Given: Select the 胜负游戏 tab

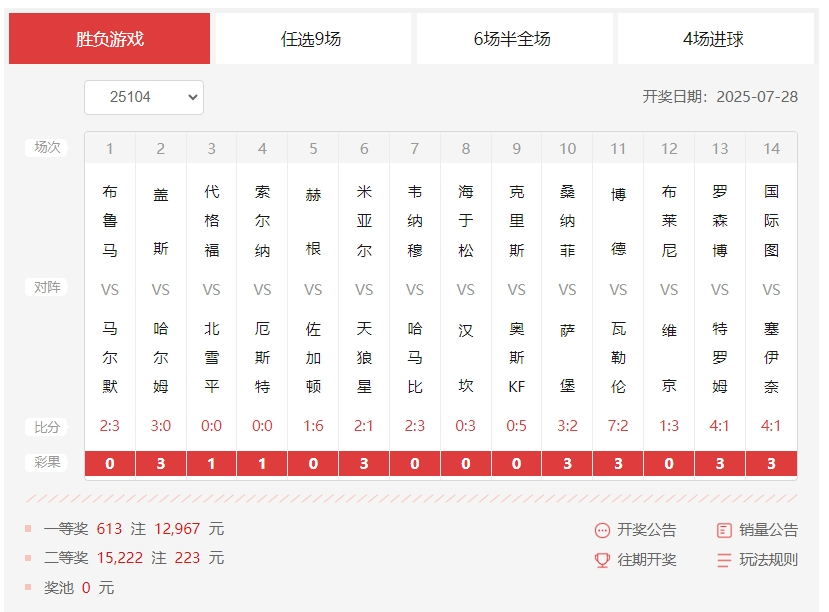Looking at the screenshot, I should (x=109, y=37).
